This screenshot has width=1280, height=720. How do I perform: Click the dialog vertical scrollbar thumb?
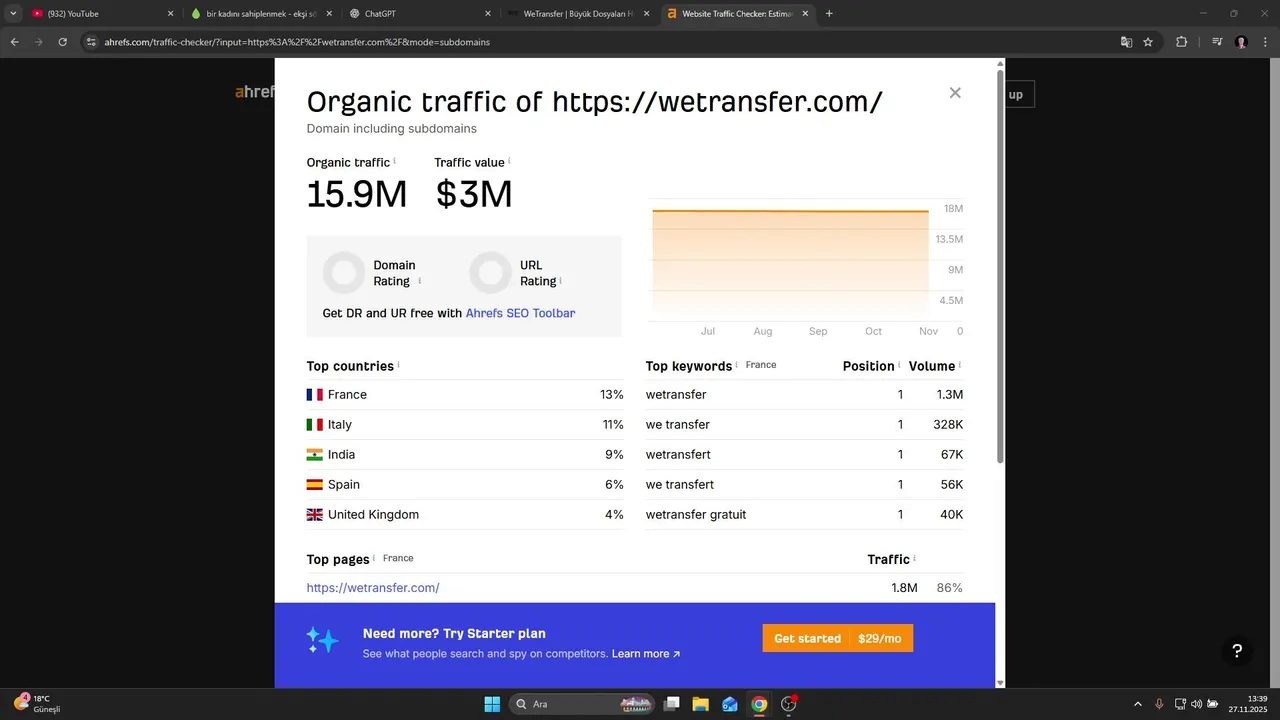(x=1000, y=266)
